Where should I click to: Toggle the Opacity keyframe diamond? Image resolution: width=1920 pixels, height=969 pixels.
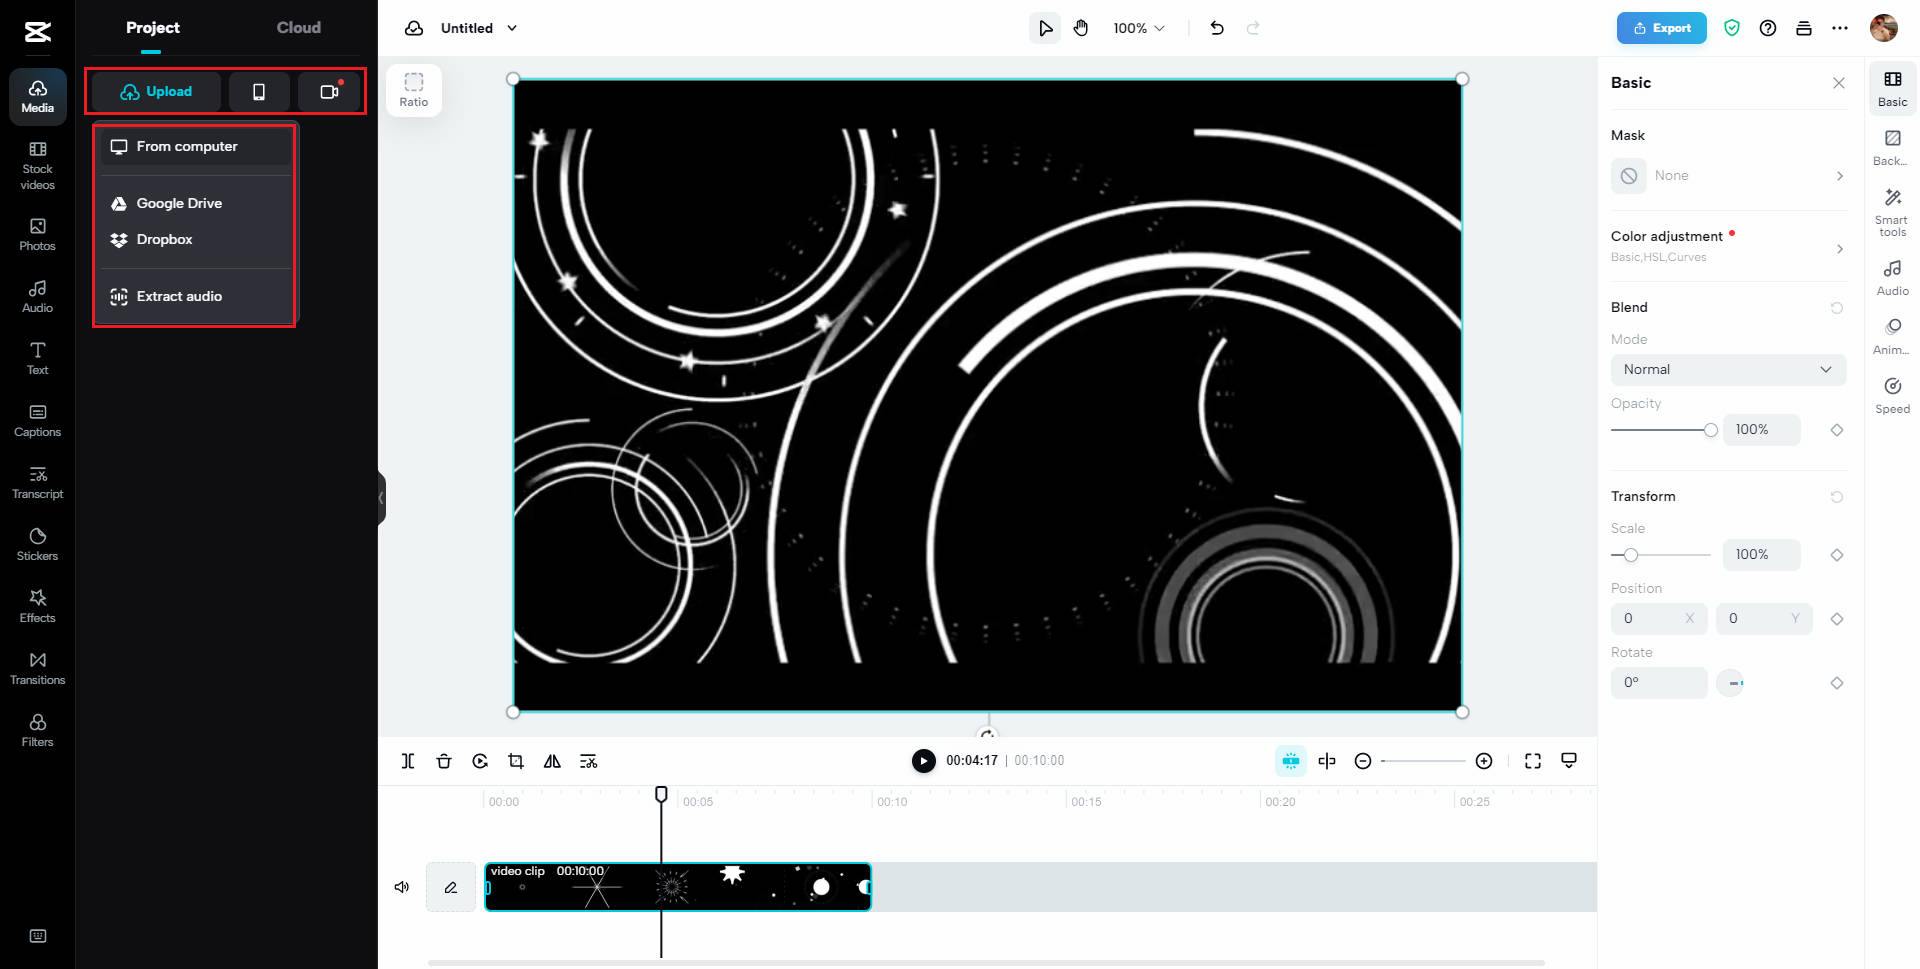(x=1837, y=430)
